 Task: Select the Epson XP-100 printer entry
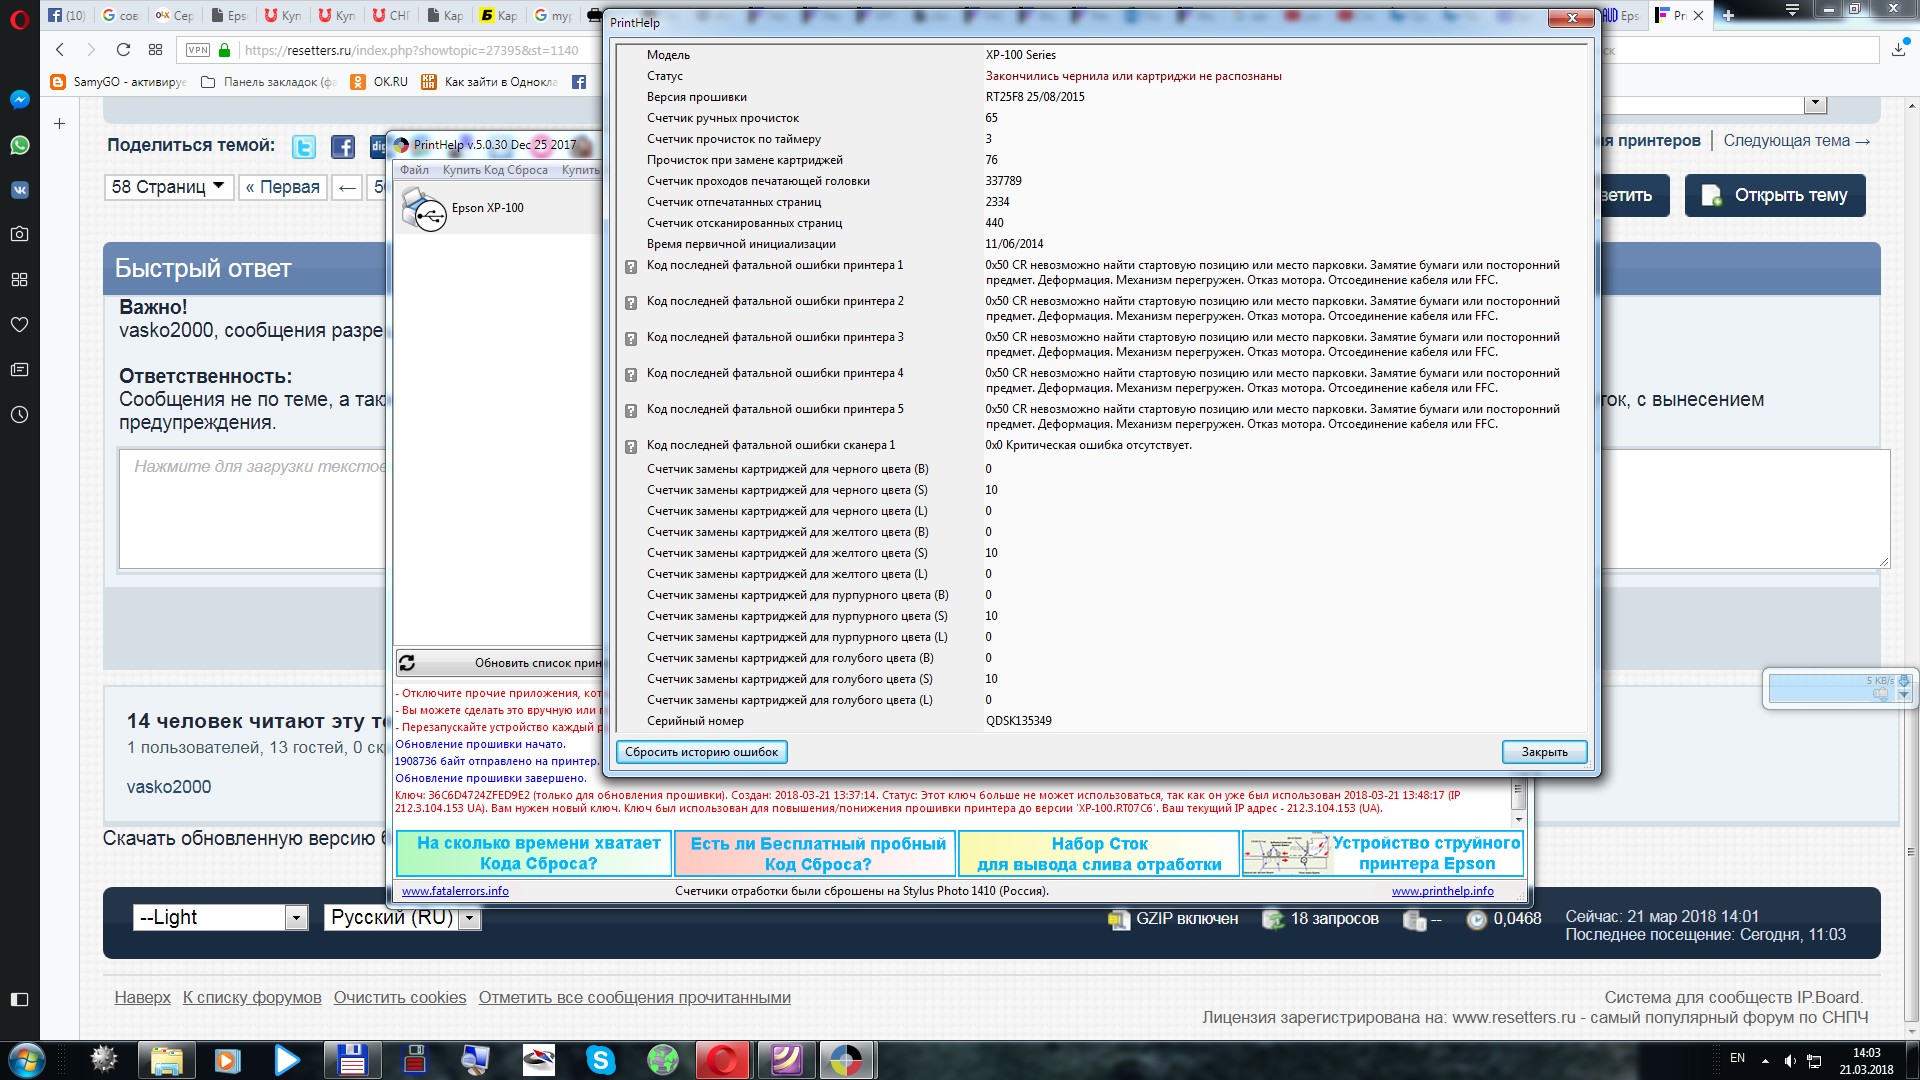click(497, 210)
